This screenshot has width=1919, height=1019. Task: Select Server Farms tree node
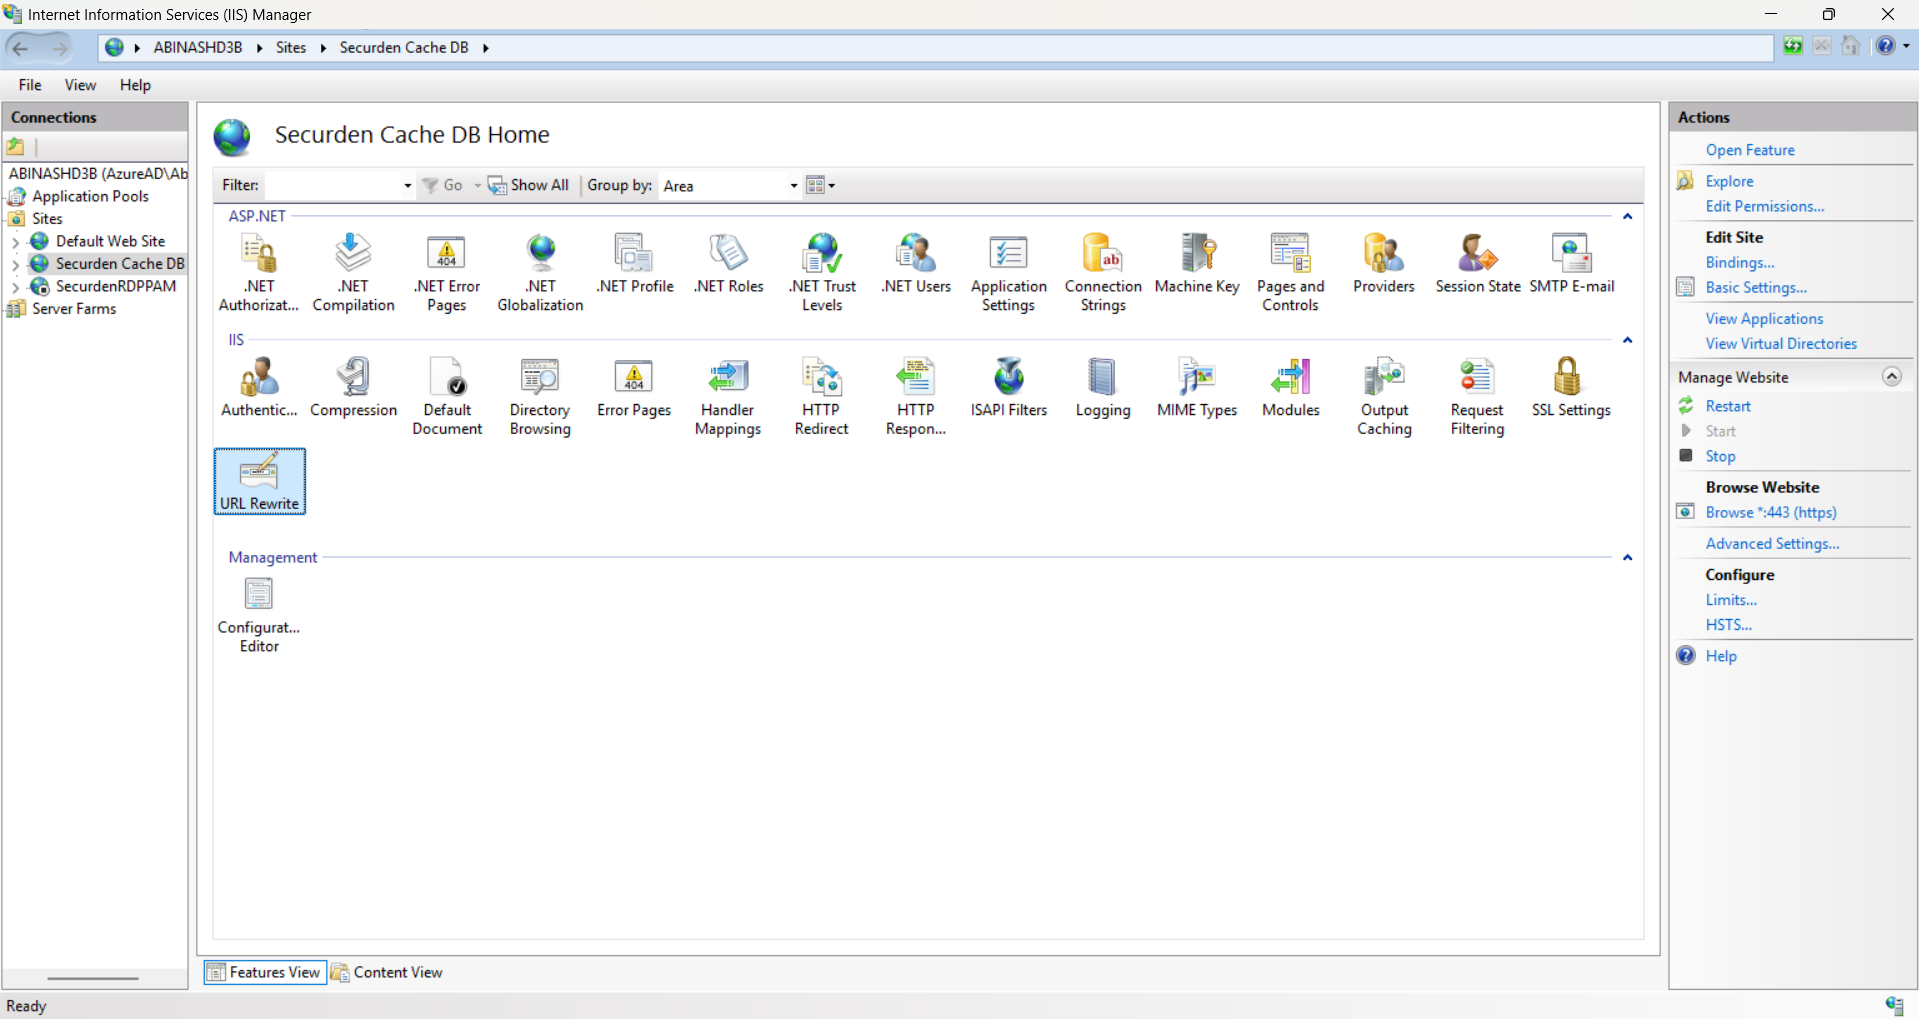73,309
